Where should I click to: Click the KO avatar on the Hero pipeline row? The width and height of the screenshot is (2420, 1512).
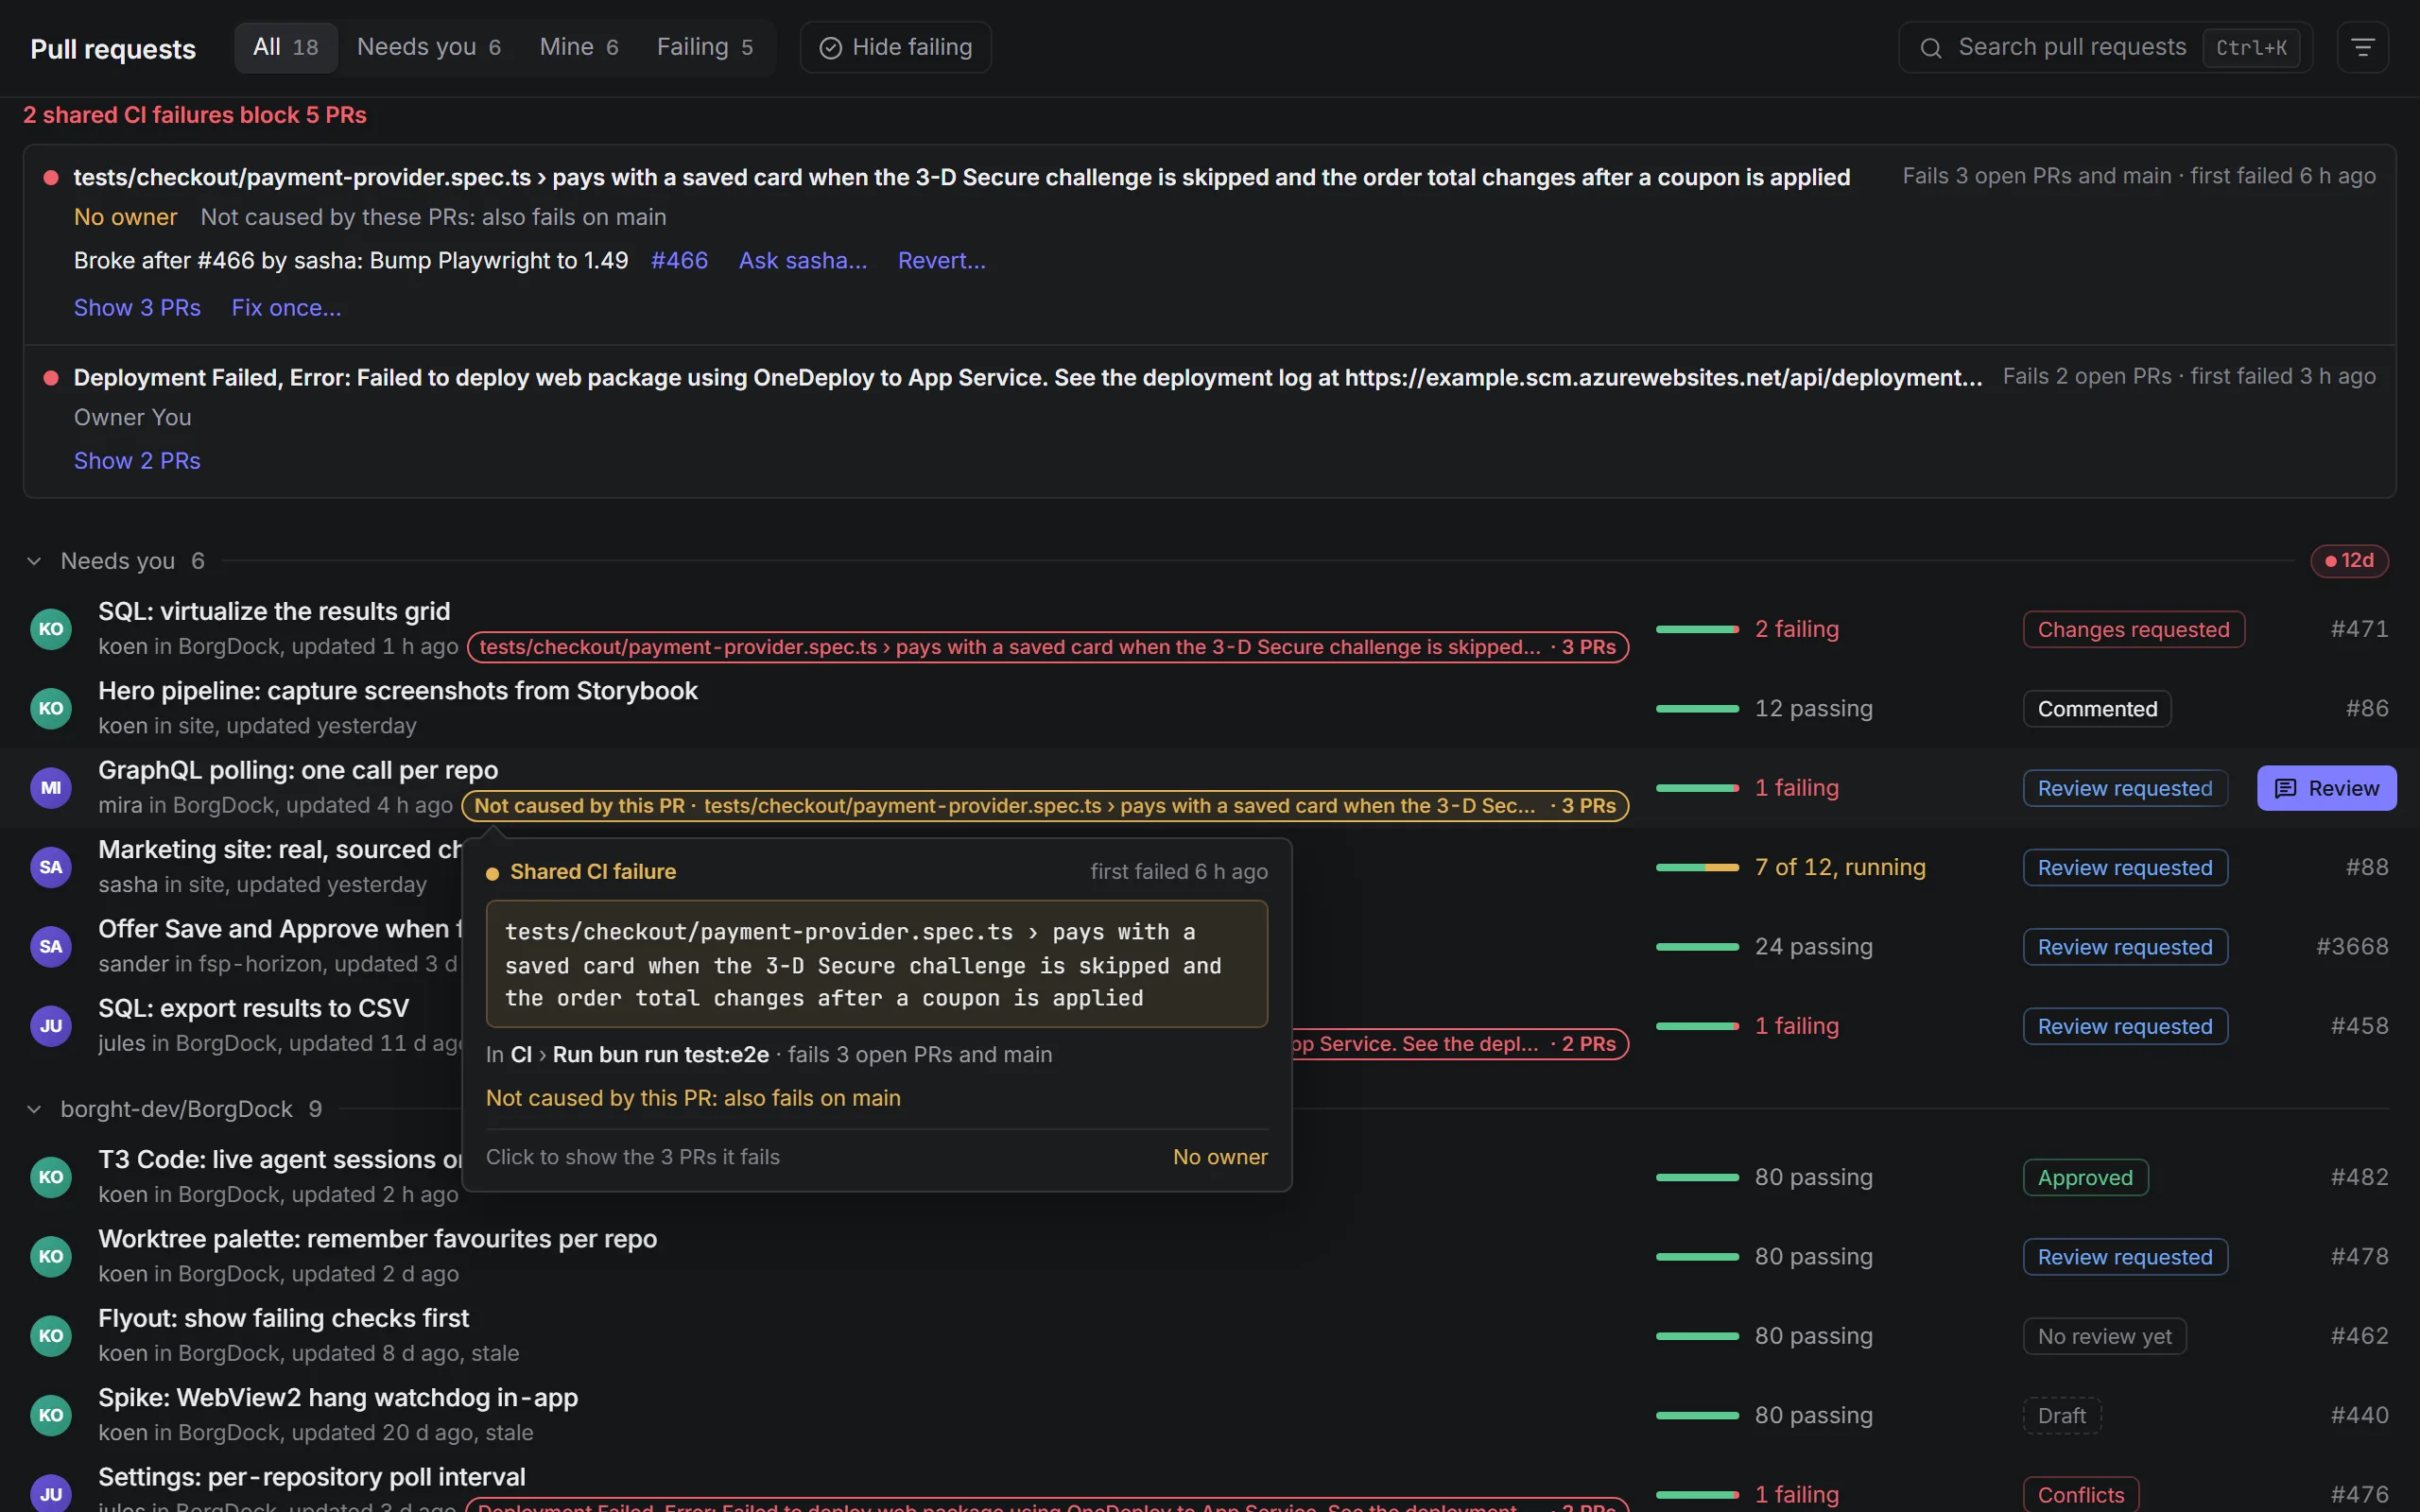[51, 708]
